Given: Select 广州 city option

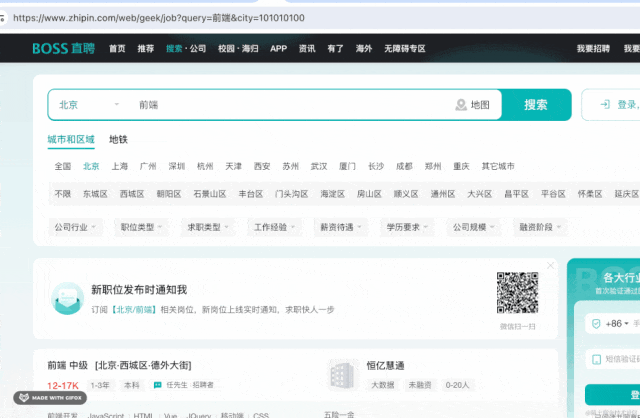Looking at the screenshot, I should click(x=148, y=166).
